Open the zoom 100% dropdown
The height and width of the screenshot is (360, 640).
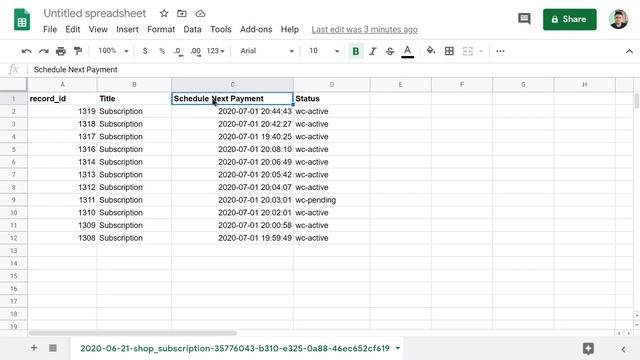tap(113, 51)
